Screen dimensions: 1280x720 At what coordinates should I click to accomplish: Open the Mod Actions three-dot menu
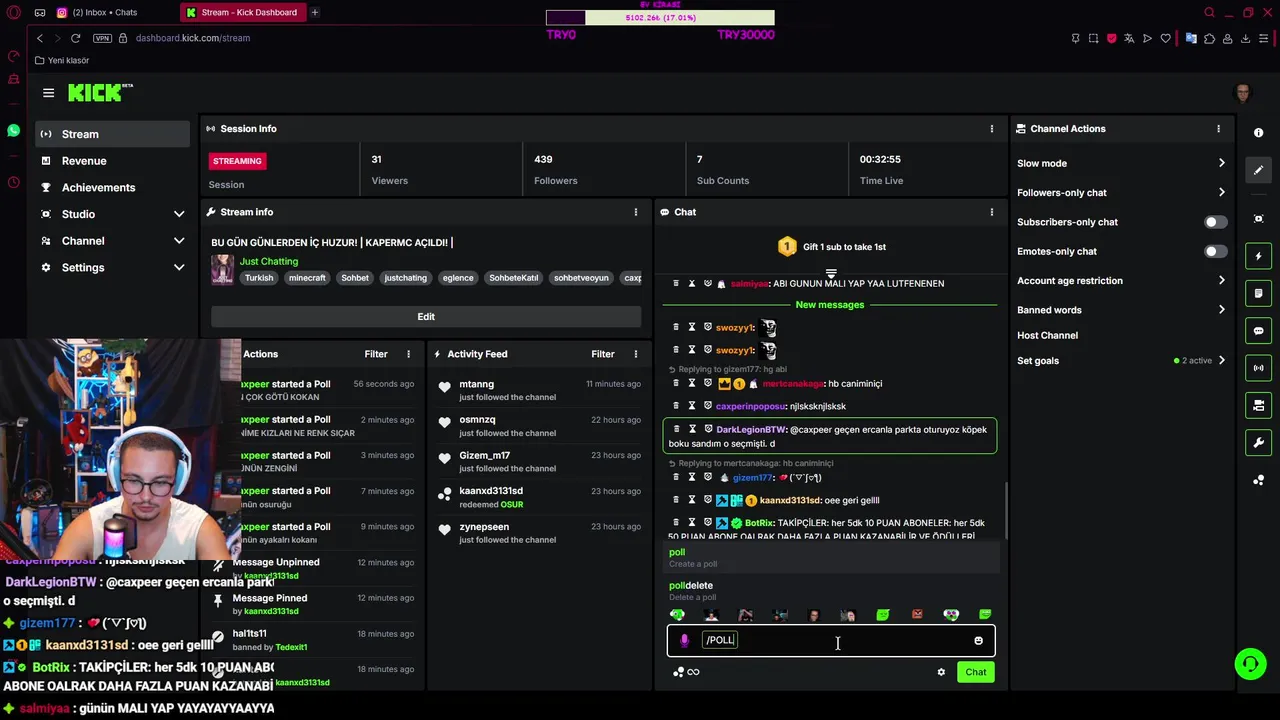408,354
